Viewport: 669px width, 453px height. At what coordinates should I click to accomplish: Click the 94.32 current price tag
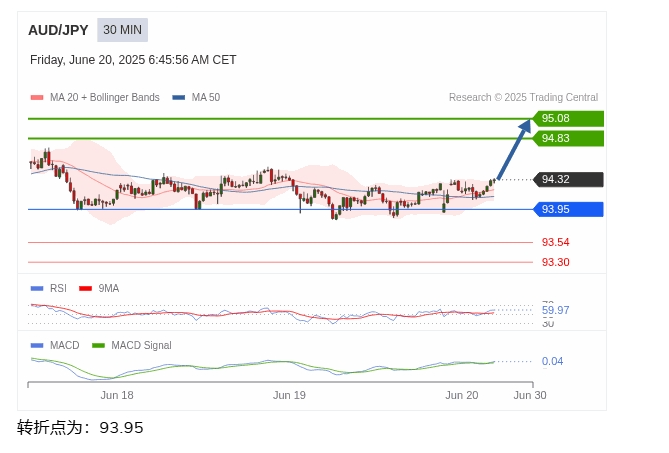(x=569, y=179)
